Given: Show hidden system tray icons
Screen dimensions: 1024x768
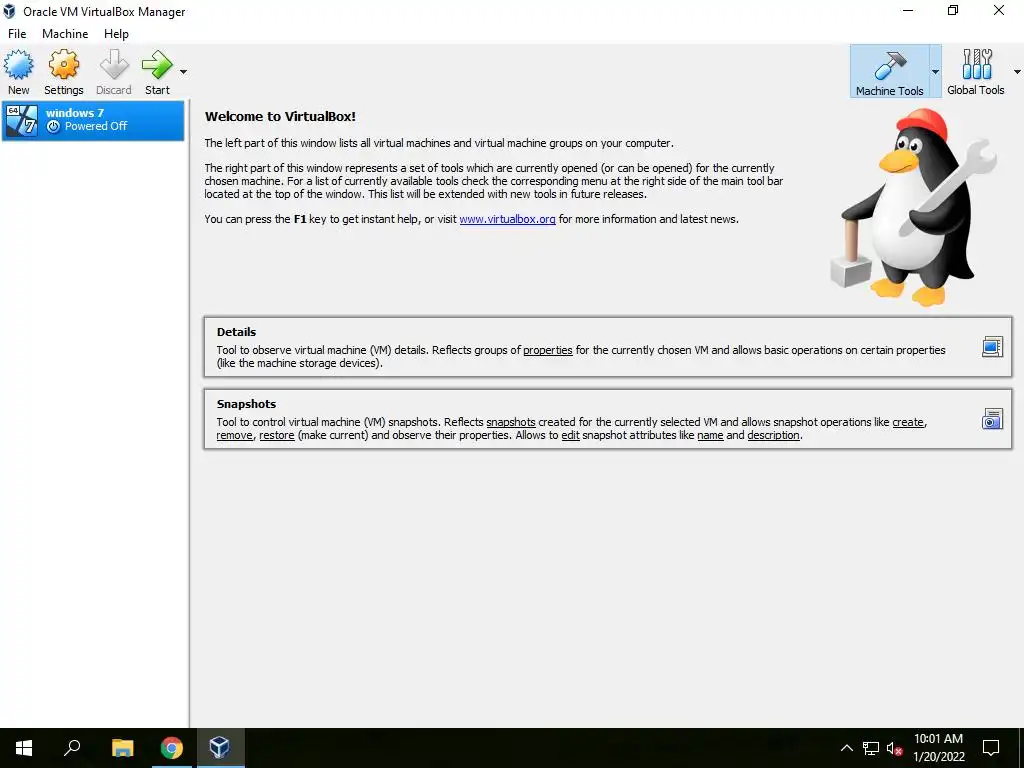Looking at the screenshot, I should [x=846, y=748].
